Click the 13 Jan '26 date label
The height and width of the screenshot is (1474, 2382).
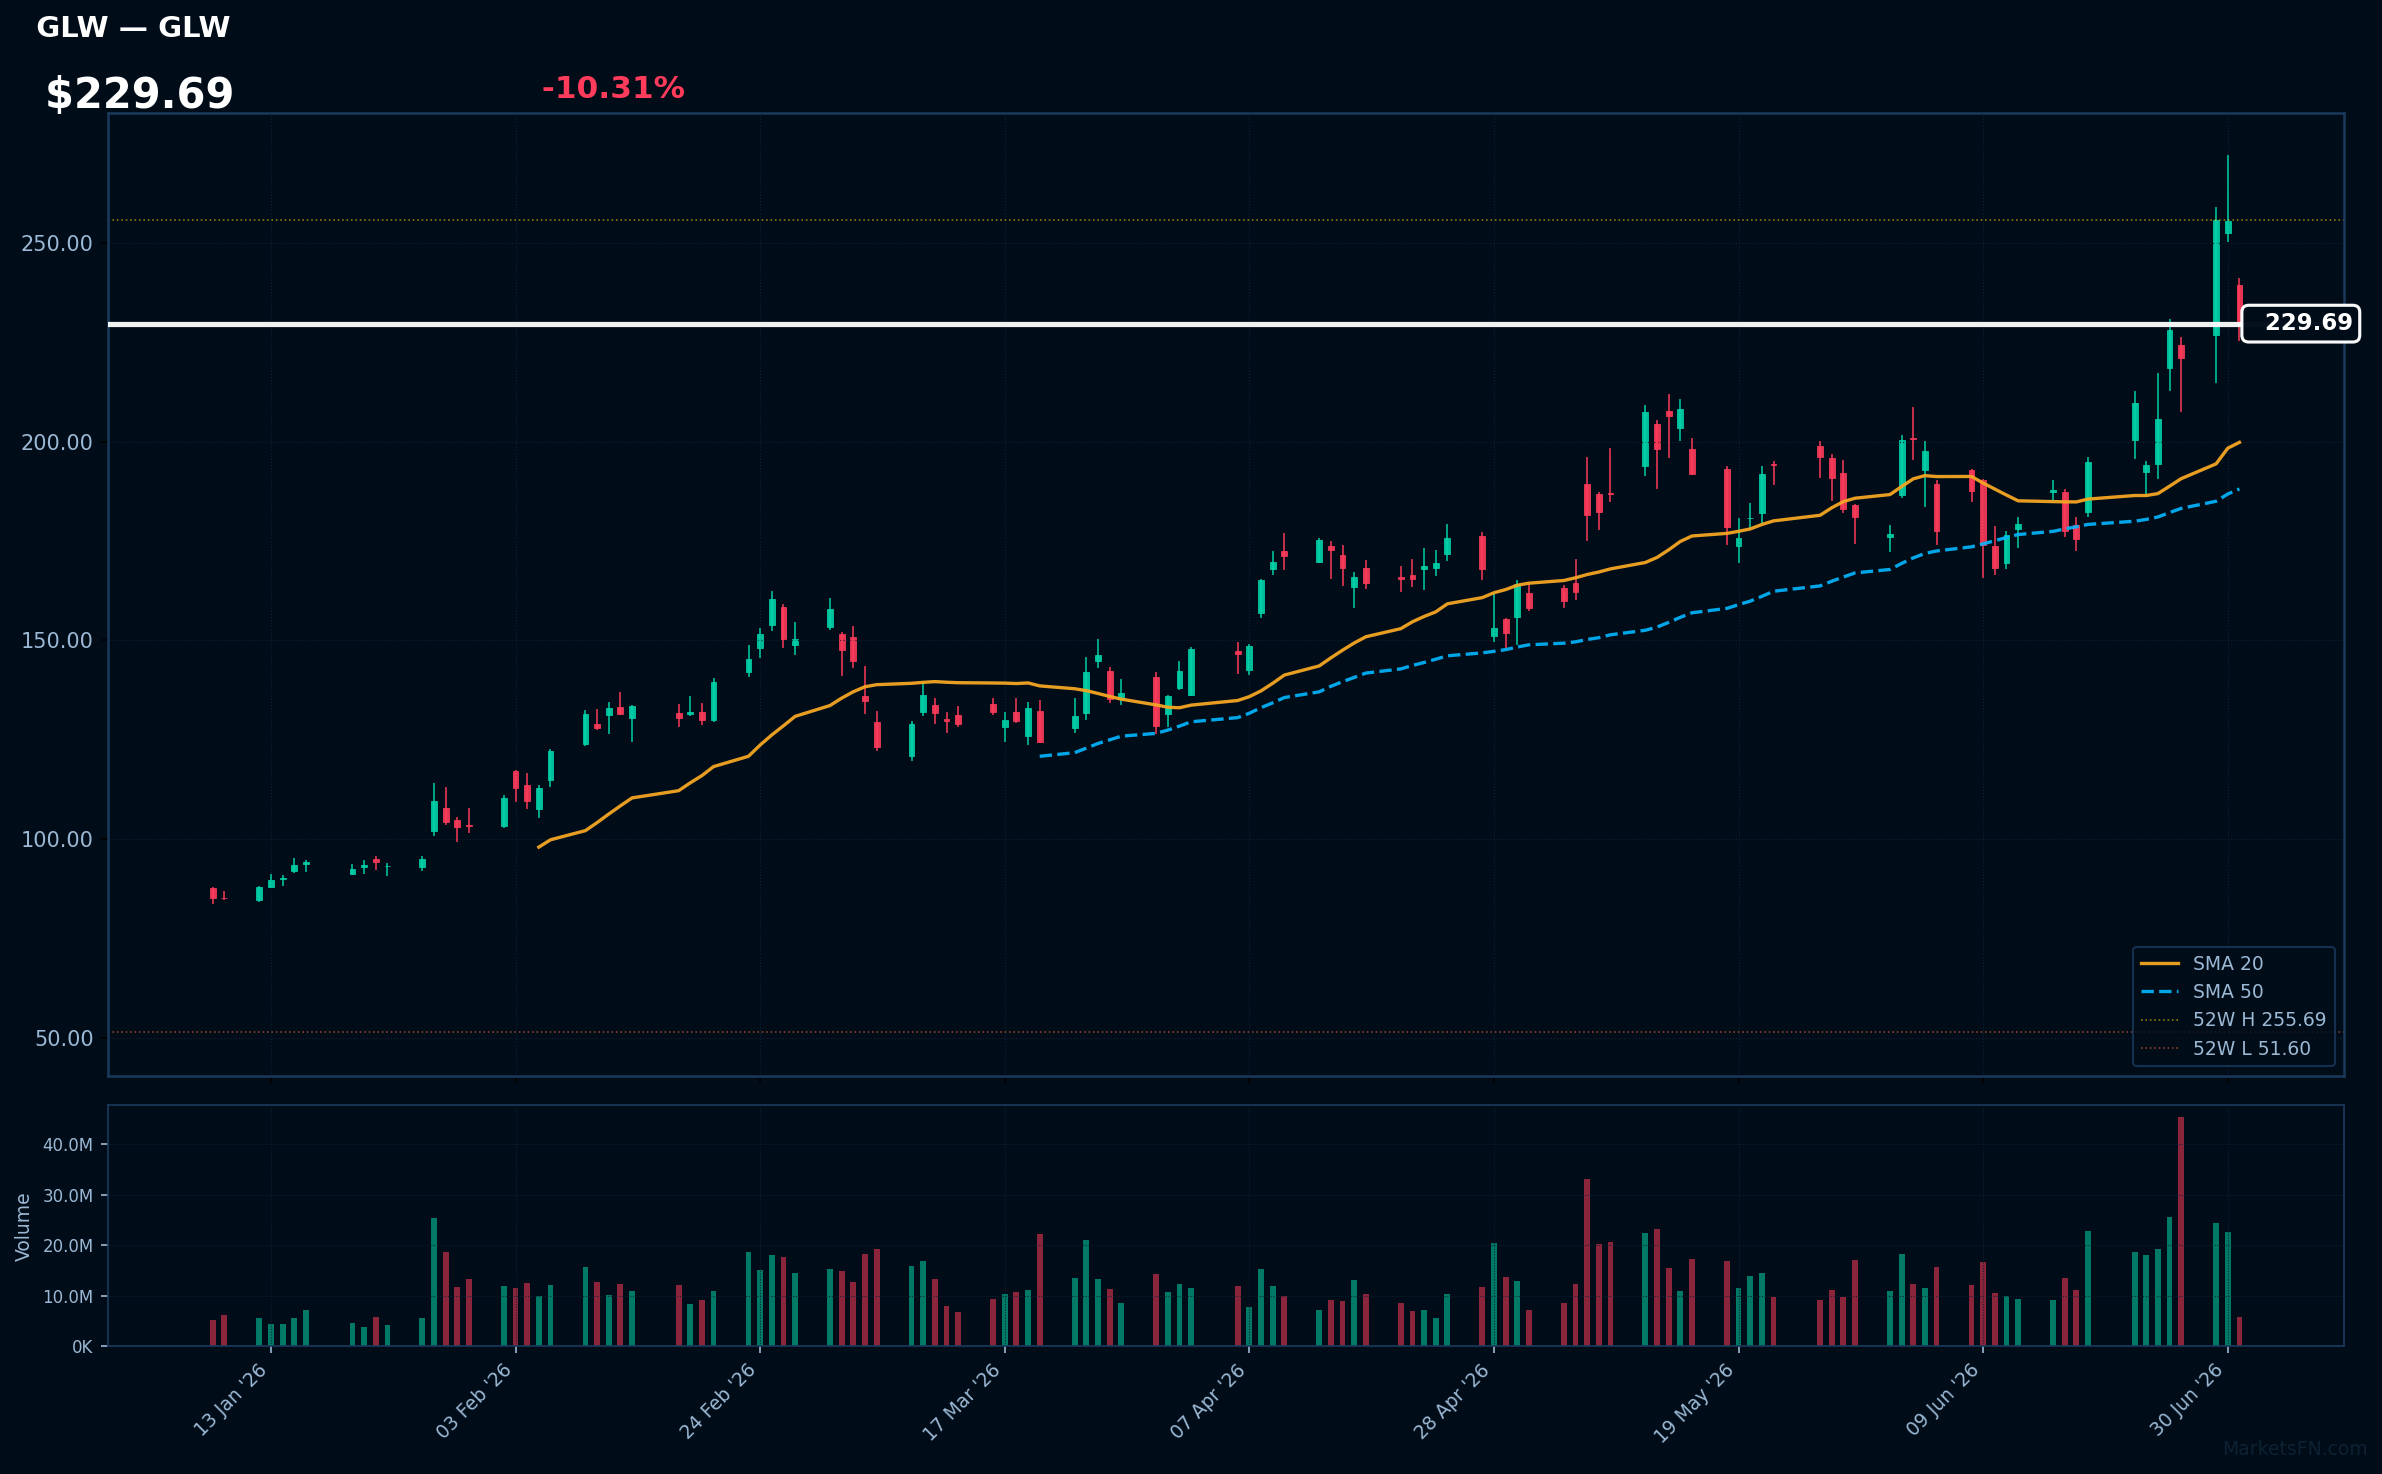point(230,1400)
